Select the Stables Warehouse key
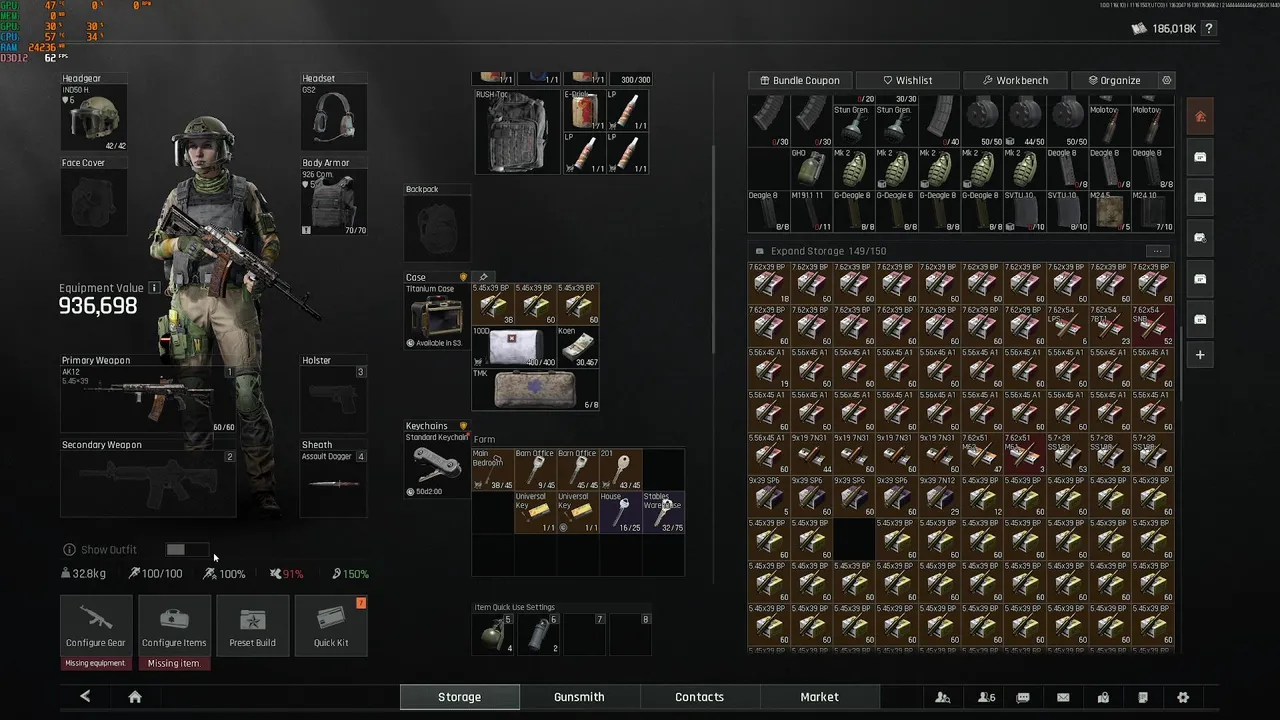Image resolution: width=1280 pixels, height=720 pixels. pyautogui.click(x=663, y=512)
